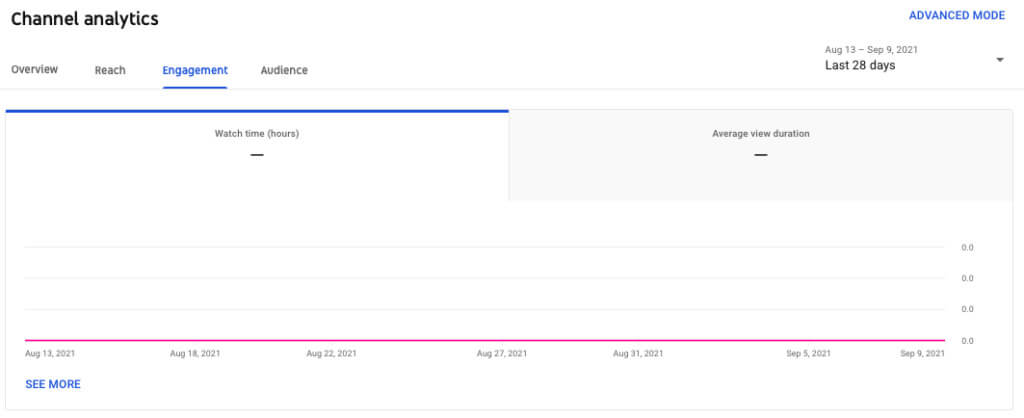Go to the Audience tab
The width and height of the screenshot is (1024, 418).
tap(284, 70)
